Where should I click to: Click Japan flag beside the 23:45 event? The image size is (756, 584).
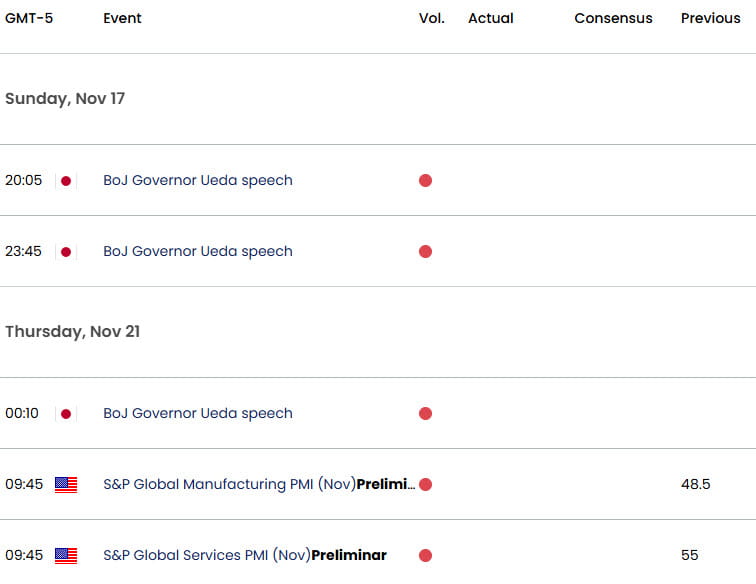(66, 252)
